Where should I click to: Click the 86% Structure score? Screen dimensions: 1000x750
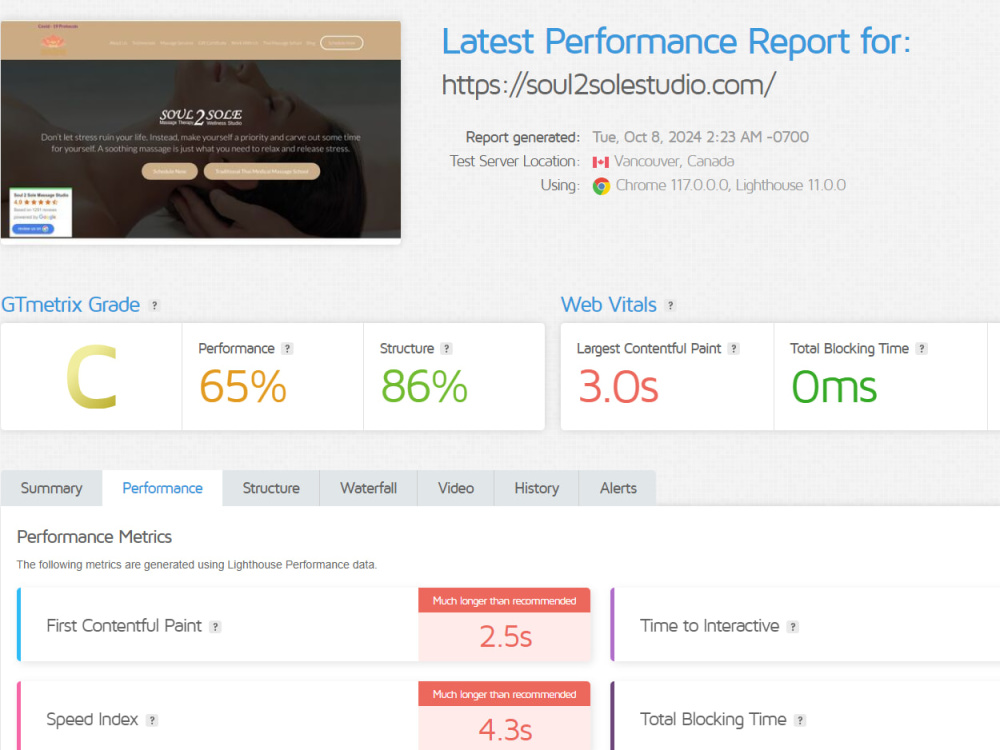click(424, 386)
